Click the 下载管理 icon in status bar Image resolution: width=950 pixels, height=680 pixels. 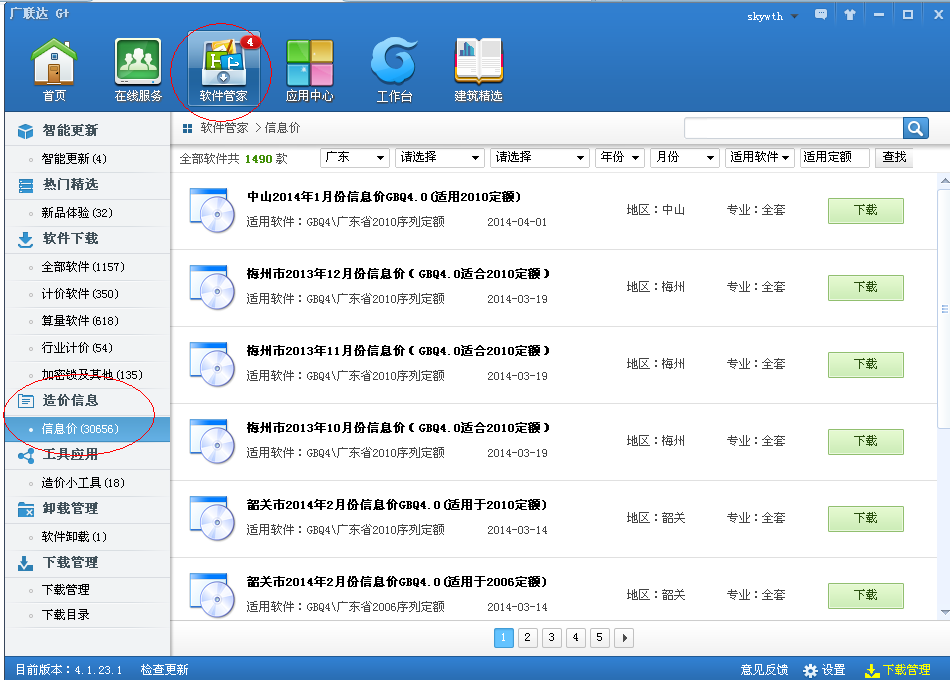coord(872,670)
